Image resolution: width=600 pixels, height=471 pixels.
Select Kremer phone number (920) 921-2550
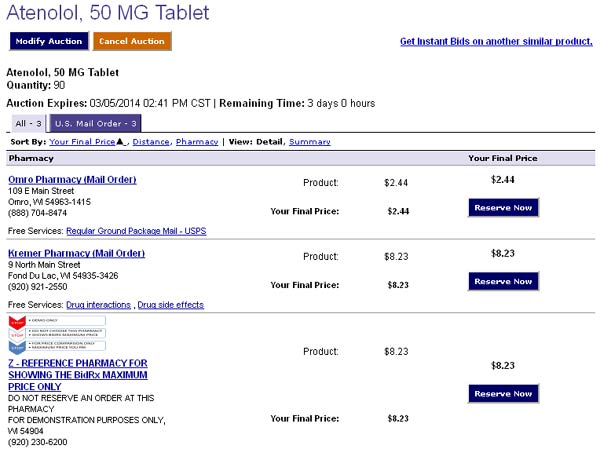pyautogui.click(x=38, y=287)
